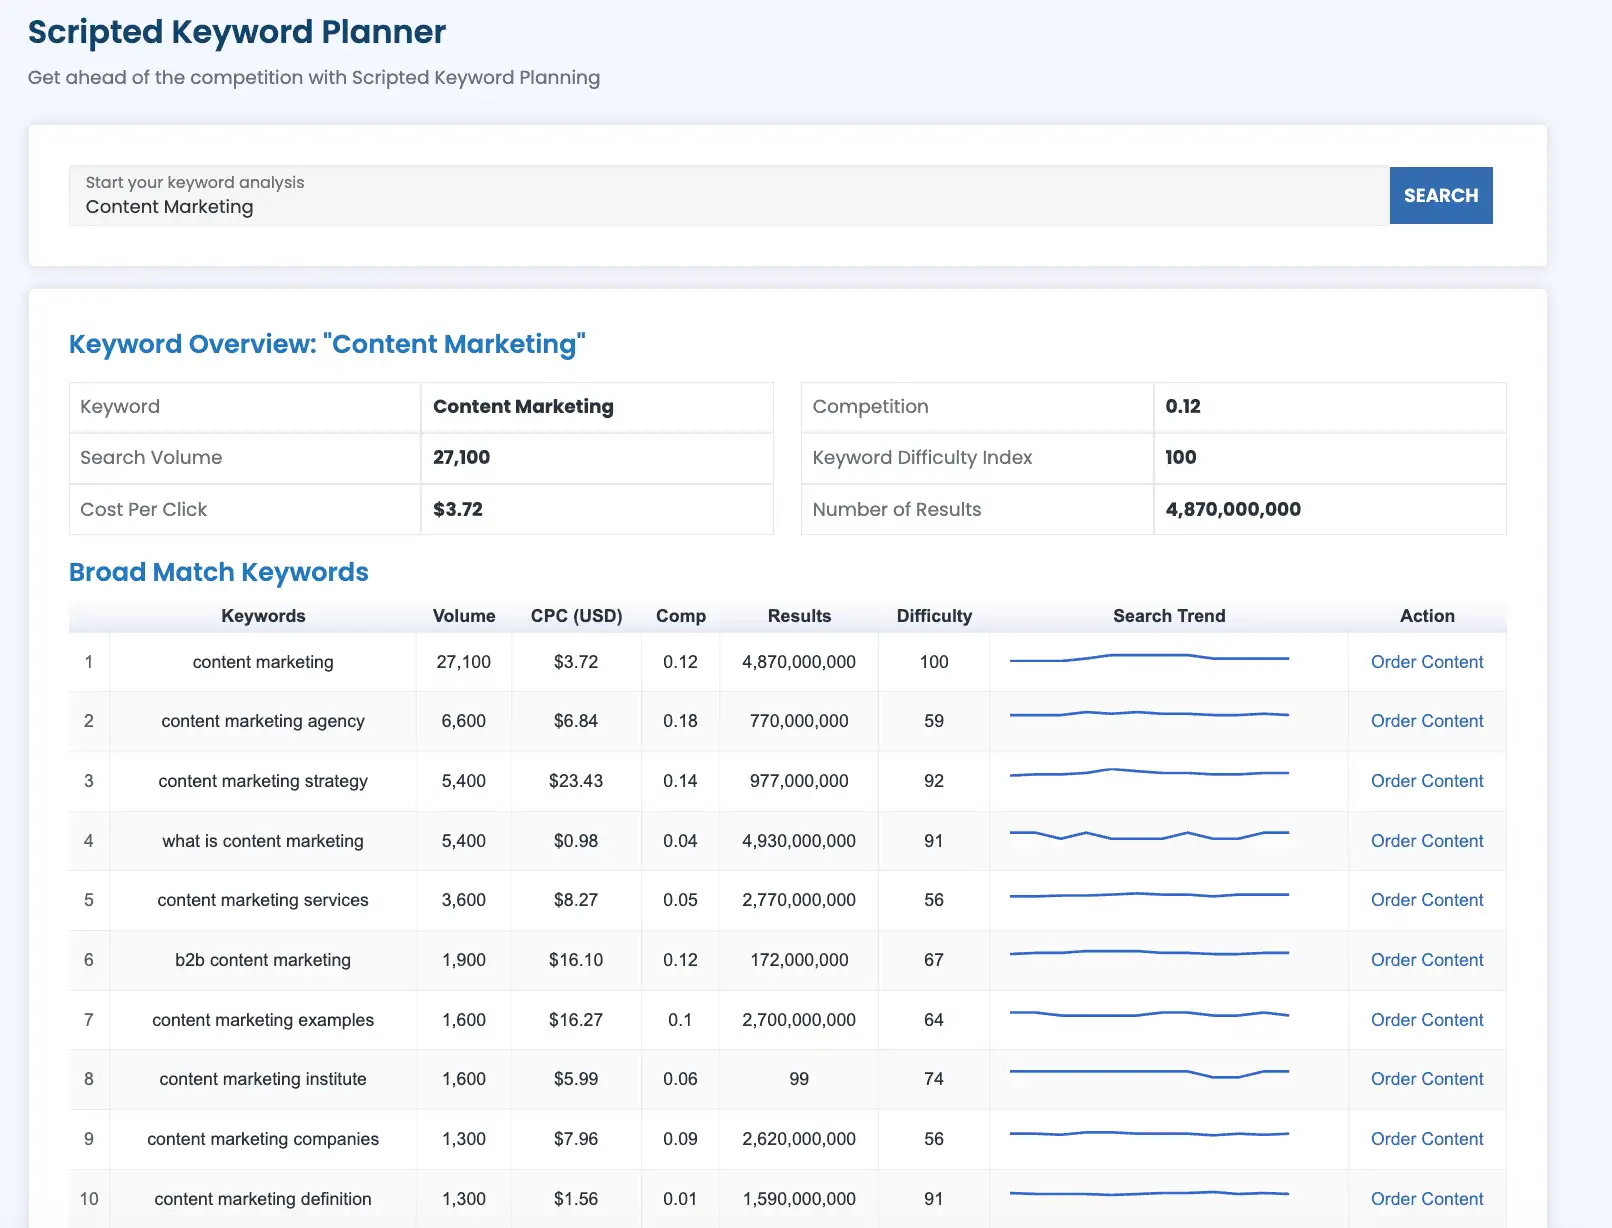
Task: Click the Volume column header
Action: point(464,616)
